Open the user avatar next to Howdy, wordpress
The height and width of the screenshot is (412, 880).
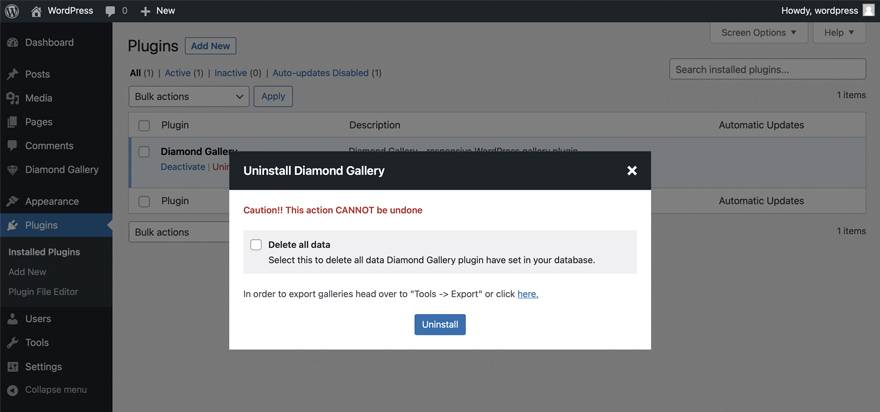click(868, 11)
